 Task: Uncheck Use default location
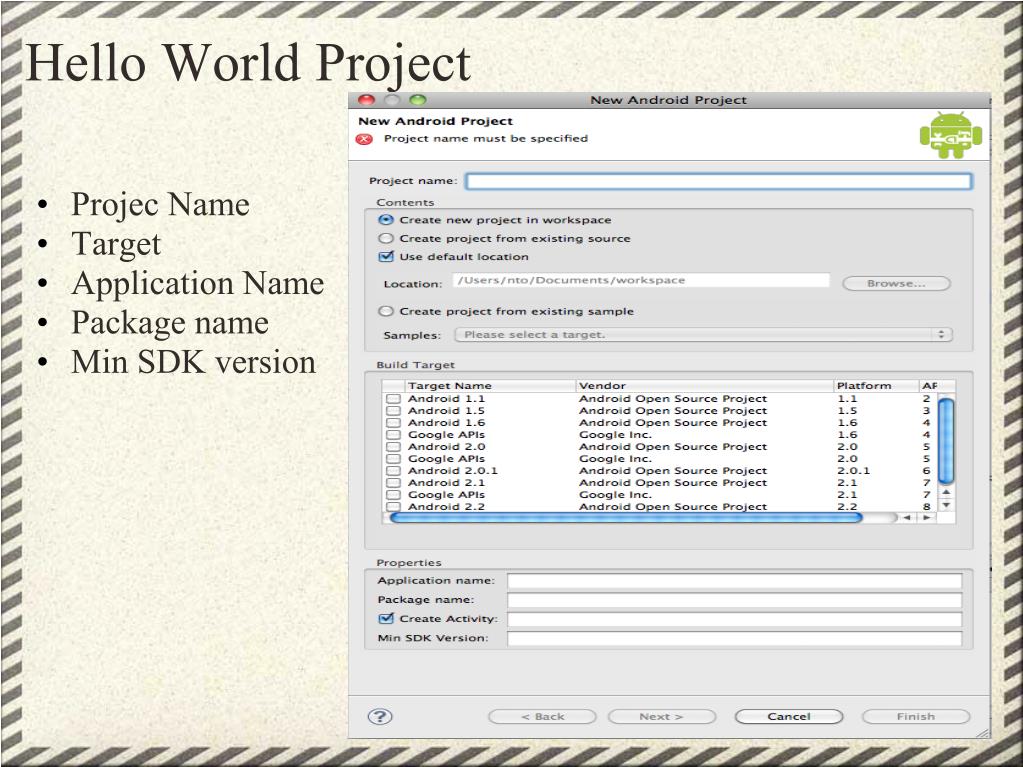pos(386,256)
